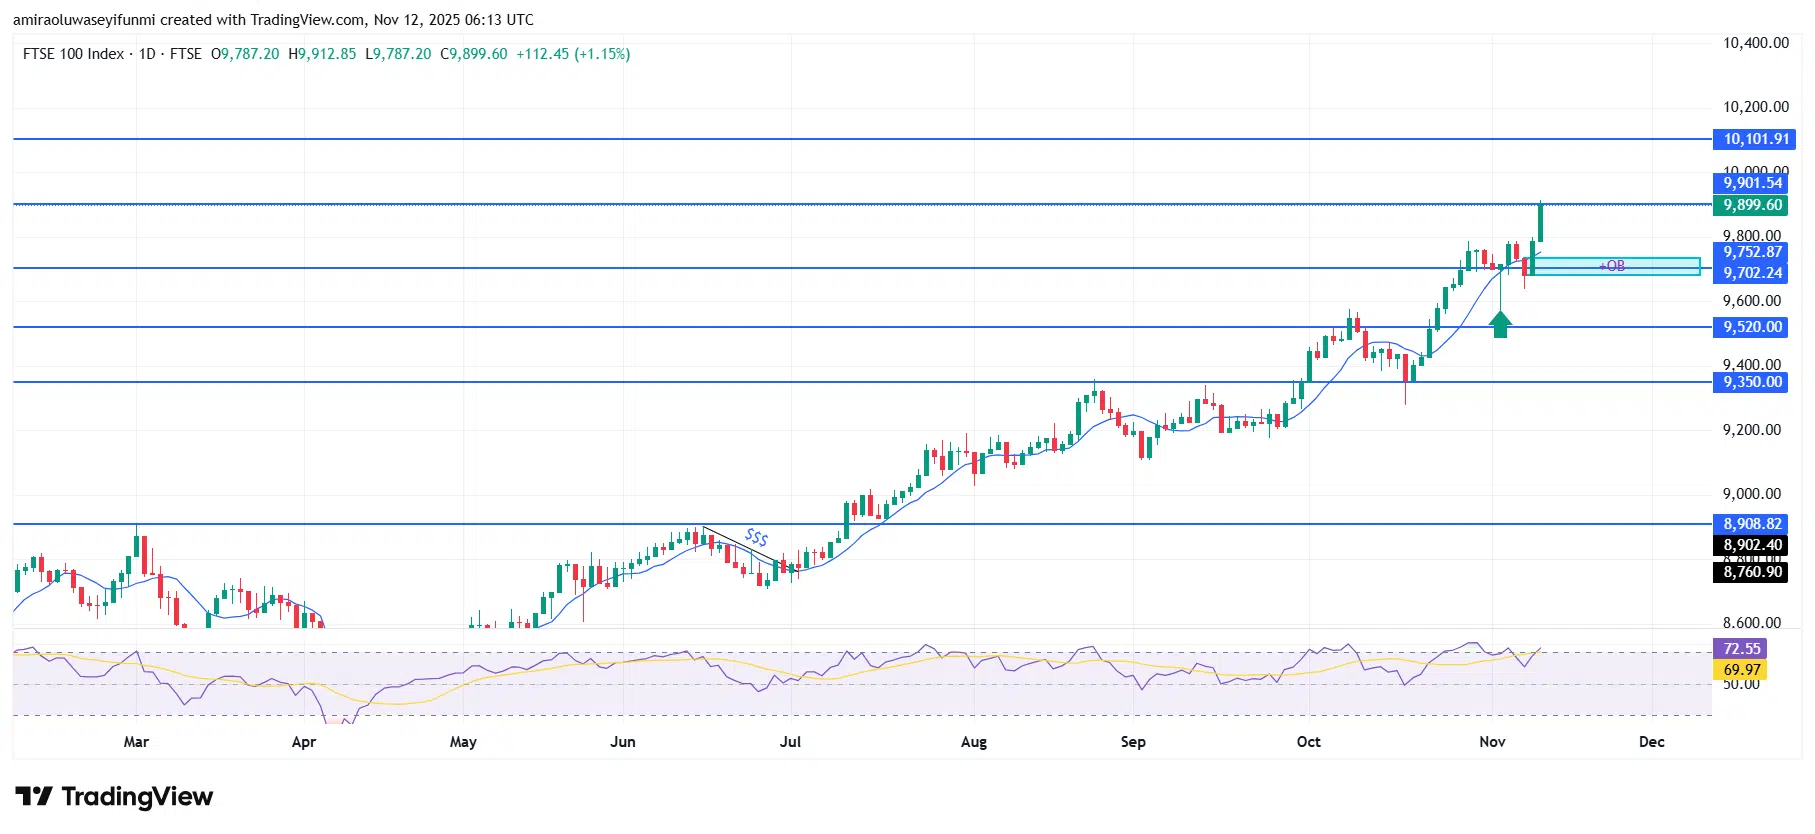Click the 10,101.91 price label
The width and height of the screenshot is (1815, 834).
click(x=1755, y=139)
